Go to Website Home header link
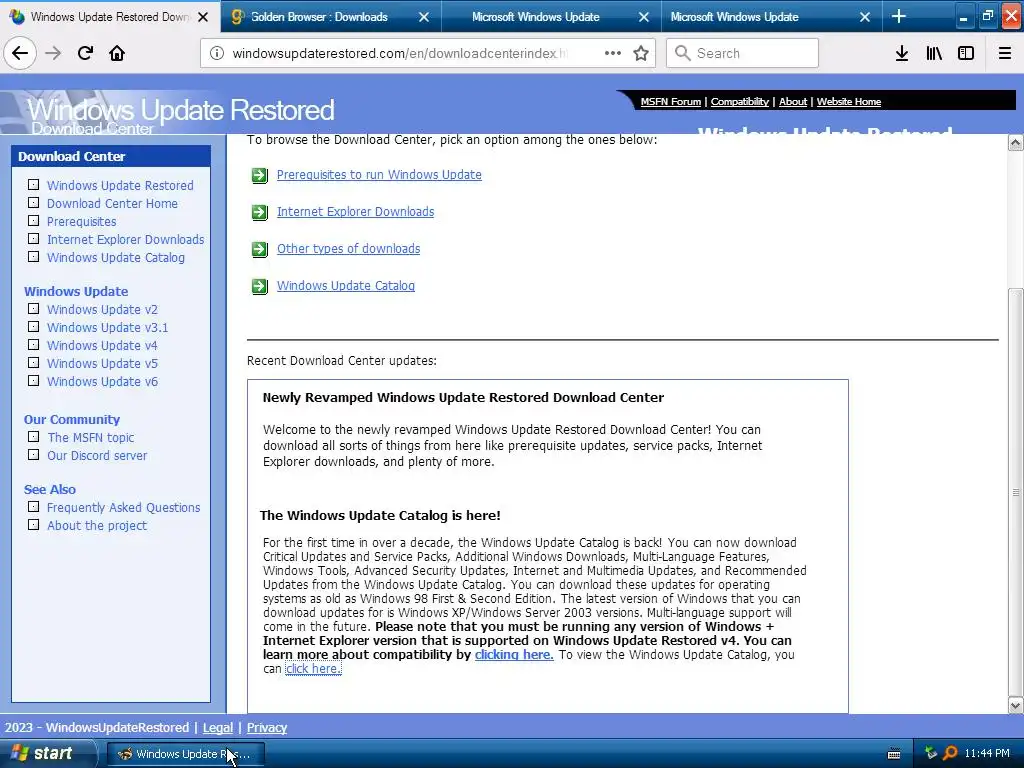This screenshot has width=1024, height=768. click(x=849, y=102)
